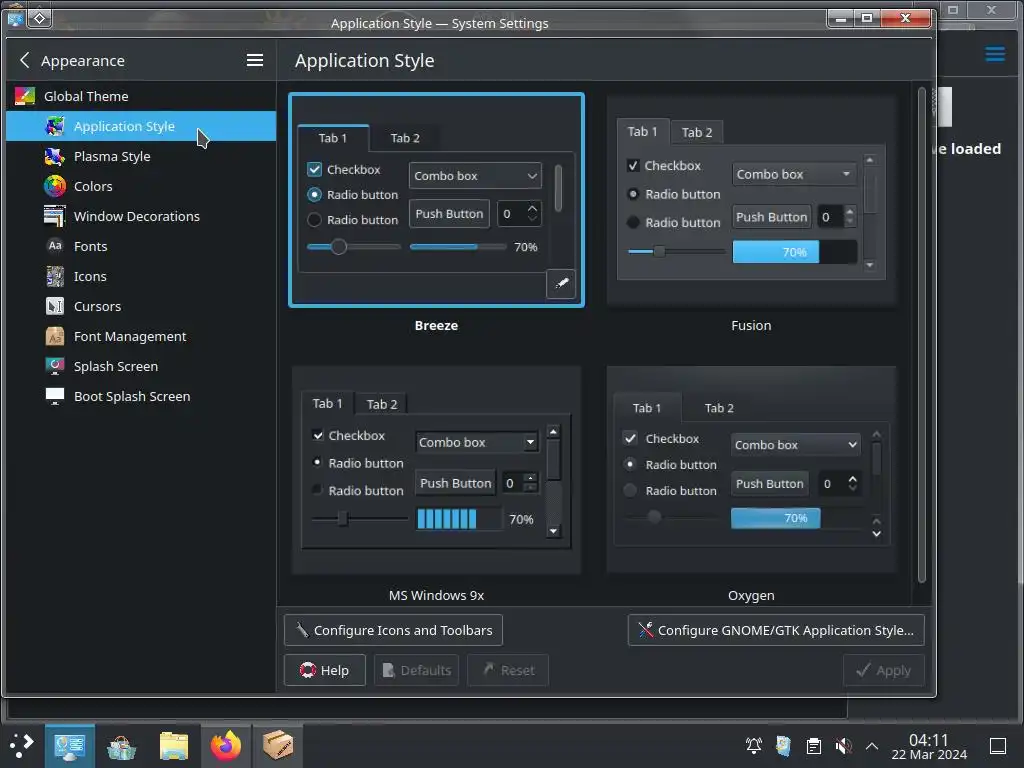The width and height of the screenshot is (1024, 768).
Task: Click the slider handle in MS Windows 9x preview
Action: point(342,519)
